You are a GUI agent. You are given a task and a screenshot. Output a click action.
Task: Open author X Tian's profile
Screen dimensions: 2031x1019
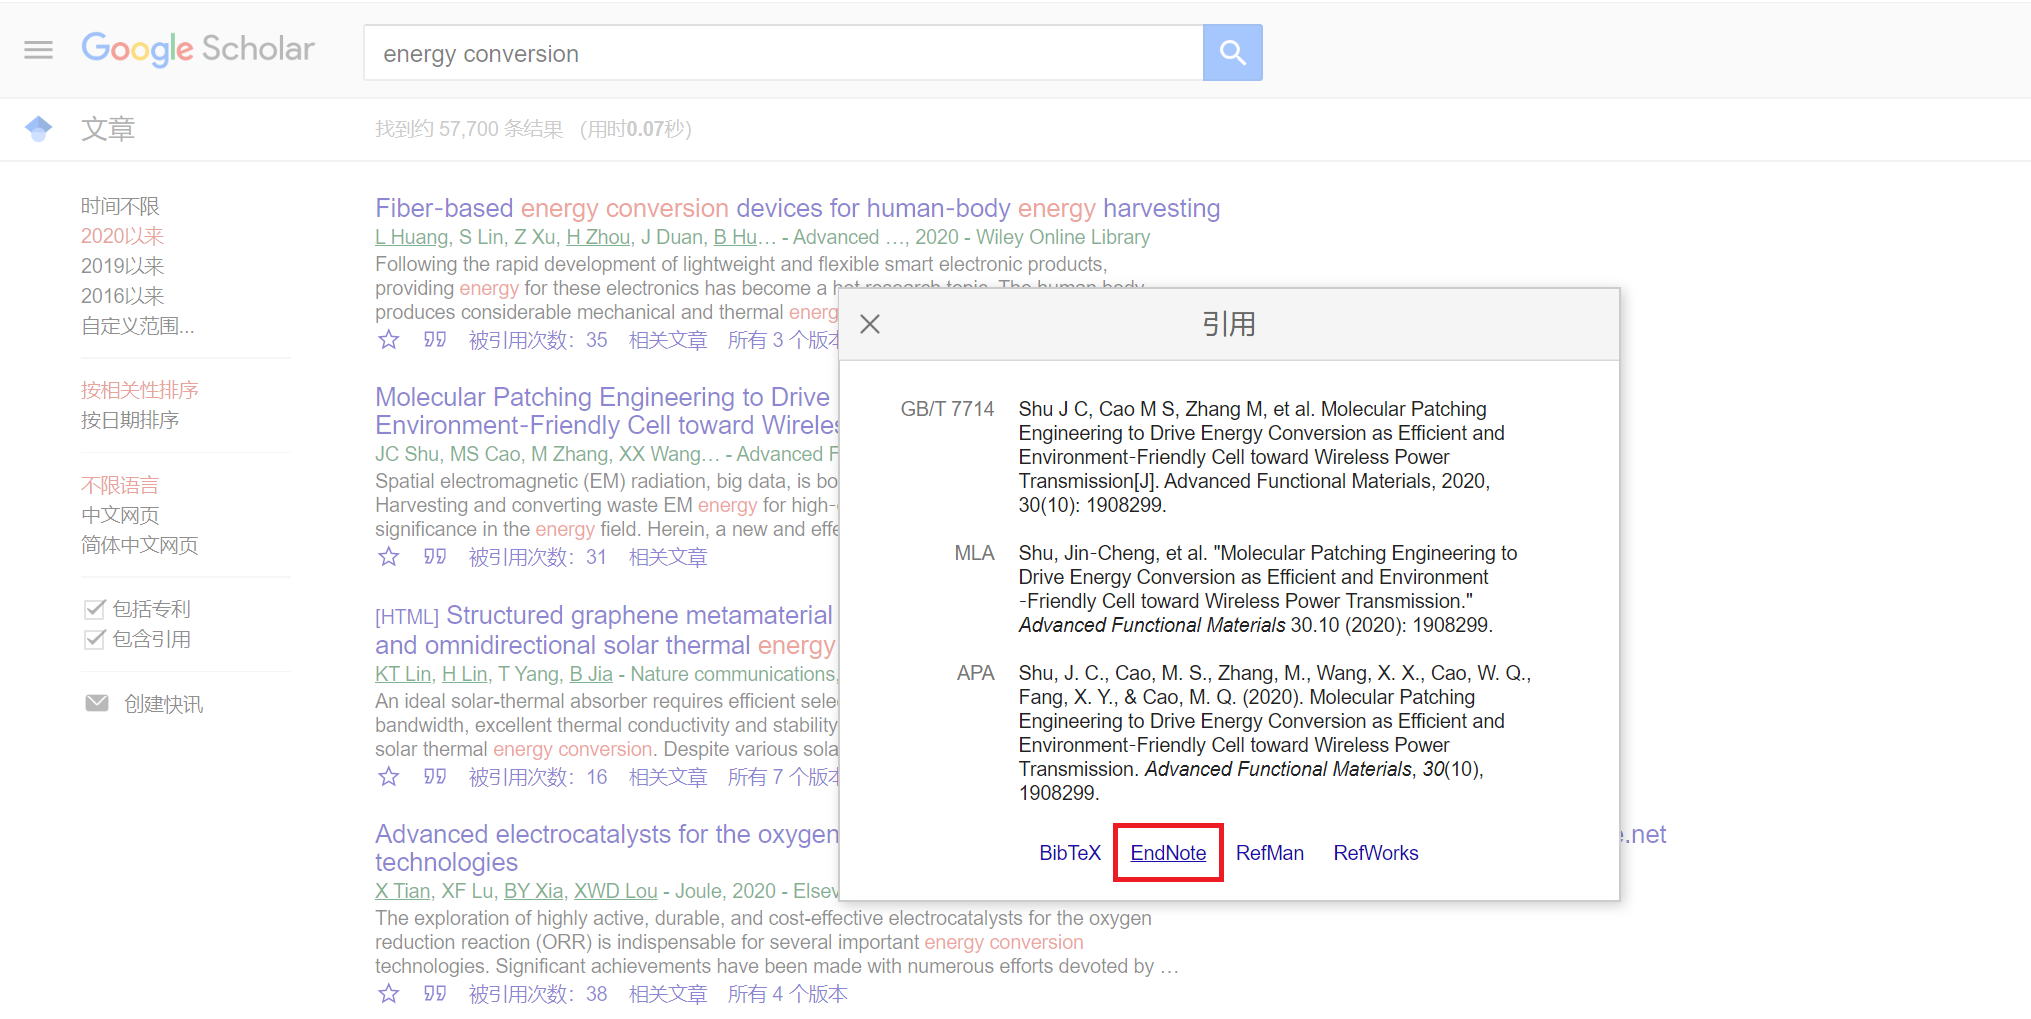click(403, 891)
